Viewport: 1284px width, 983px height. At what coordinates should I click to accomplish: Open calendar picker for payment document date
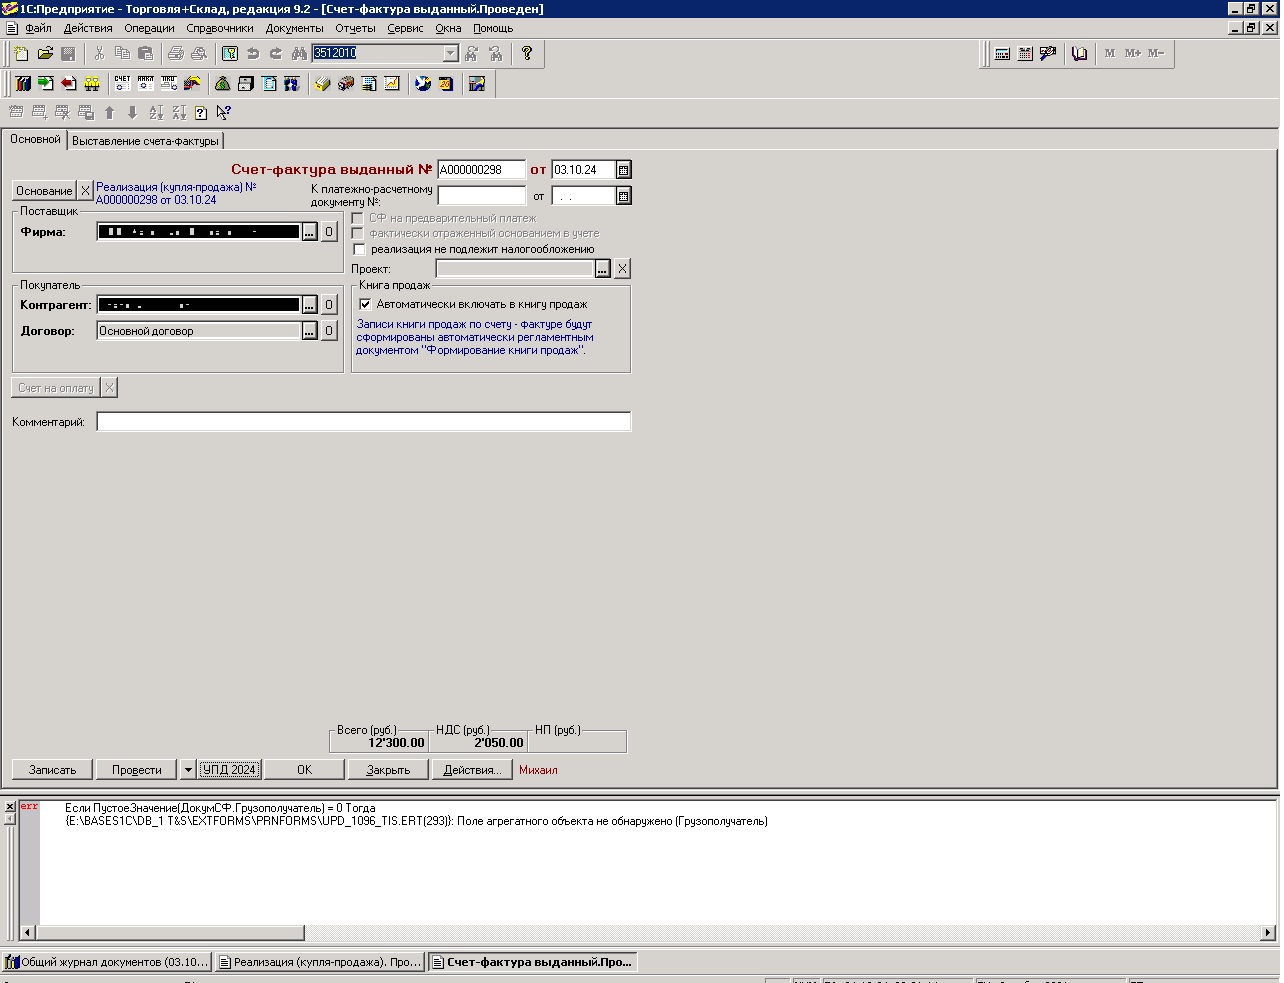(623, 196)
